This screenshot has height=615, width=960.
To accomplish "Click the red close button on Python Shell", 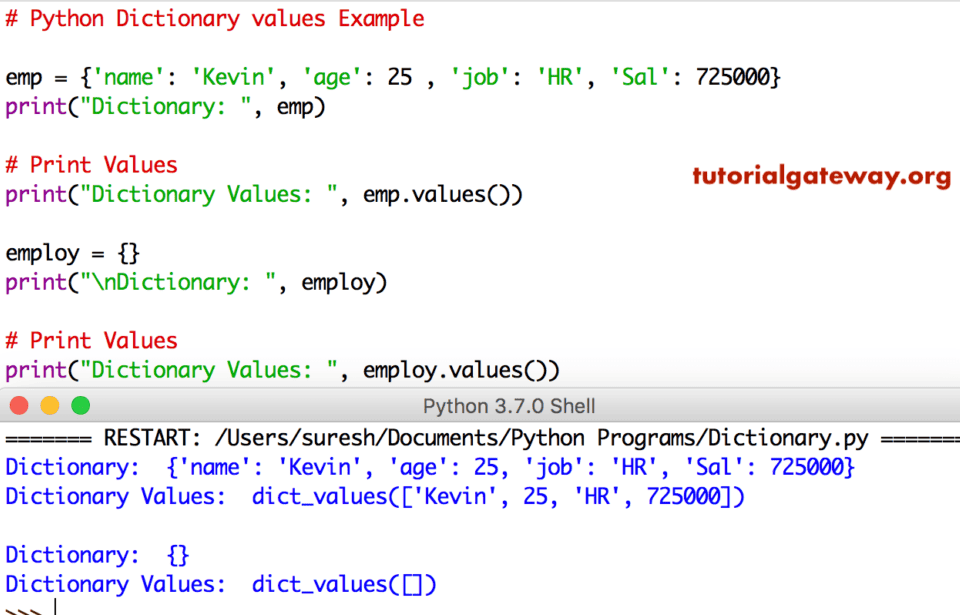I will click(18, 406).
